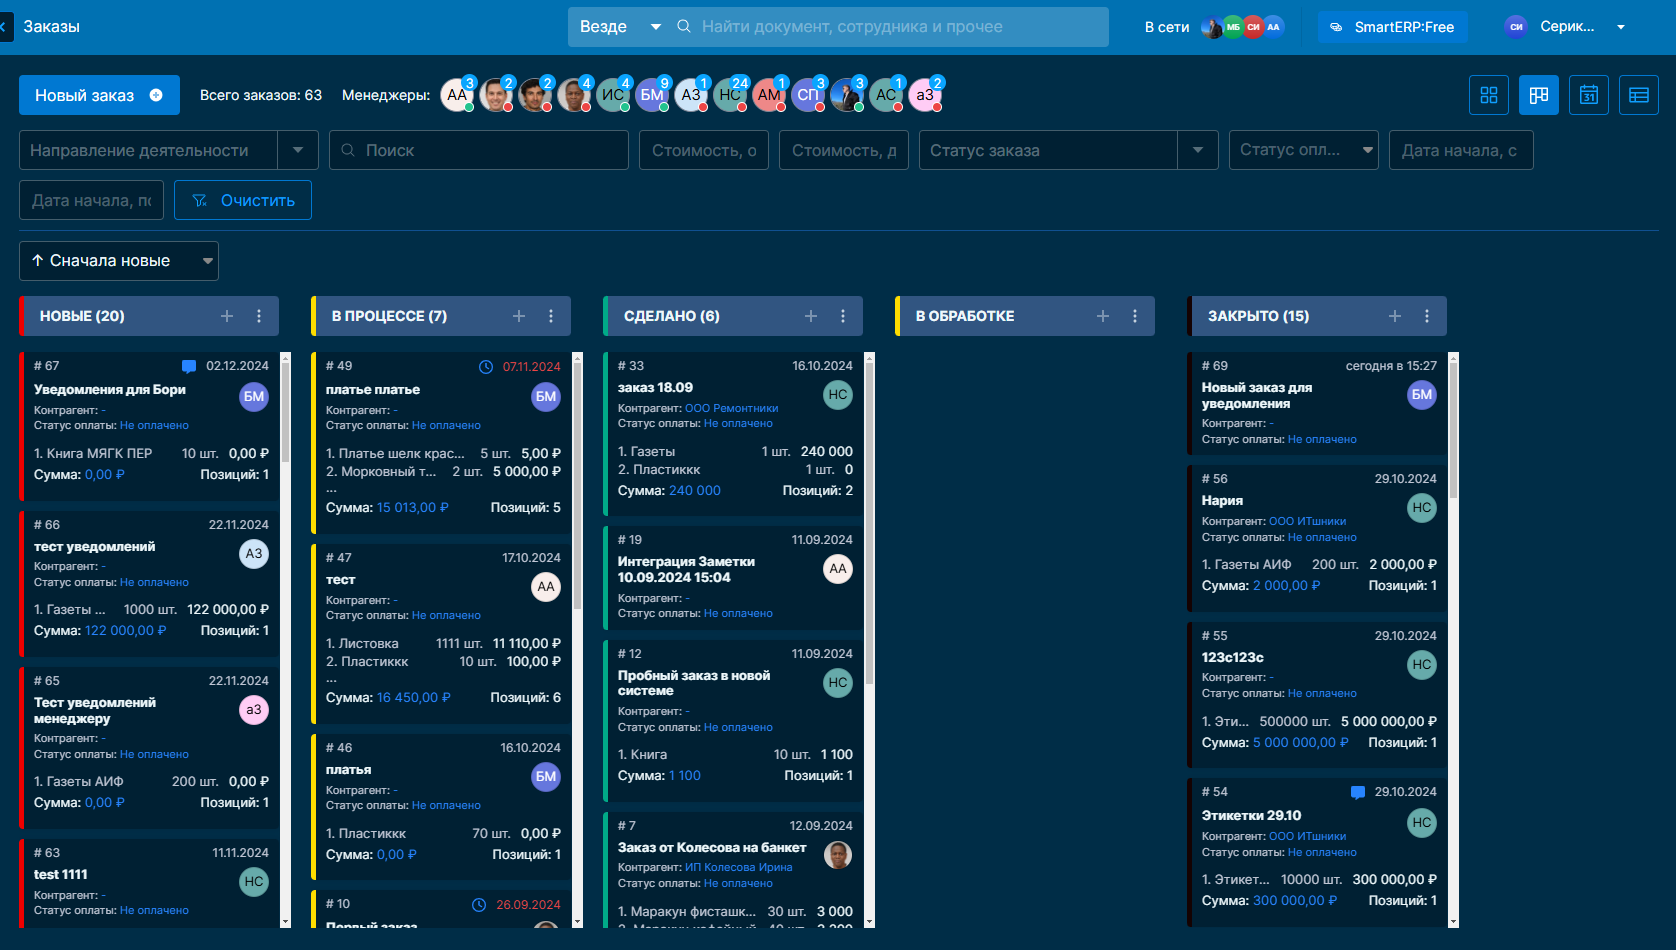
Task: Expand the Направление деятельности dropdown
Action: [x=298, y=150]
